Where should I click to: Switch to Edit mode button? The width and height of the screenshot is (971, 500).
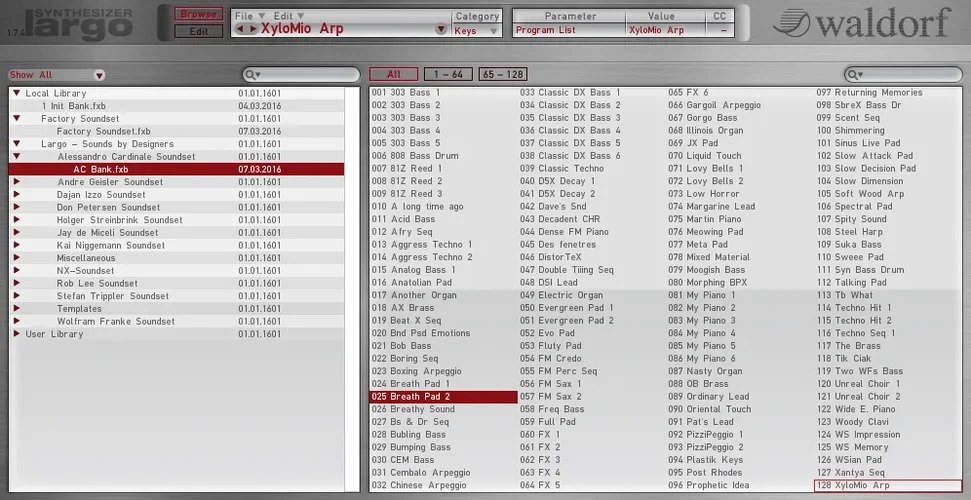(x=198, y=31)
